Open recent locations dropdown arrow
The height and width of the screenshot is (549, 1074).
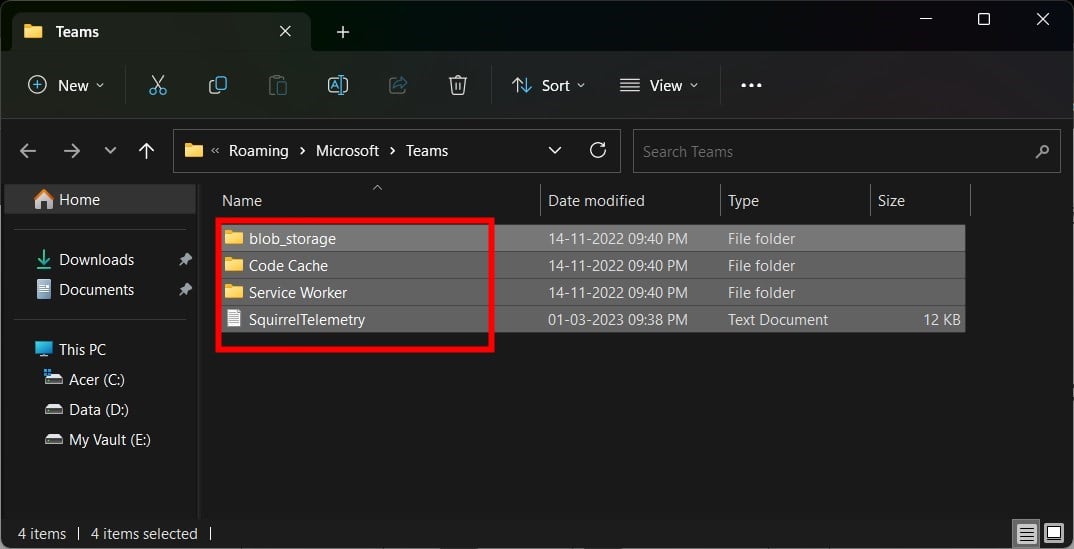coord(110,151)
